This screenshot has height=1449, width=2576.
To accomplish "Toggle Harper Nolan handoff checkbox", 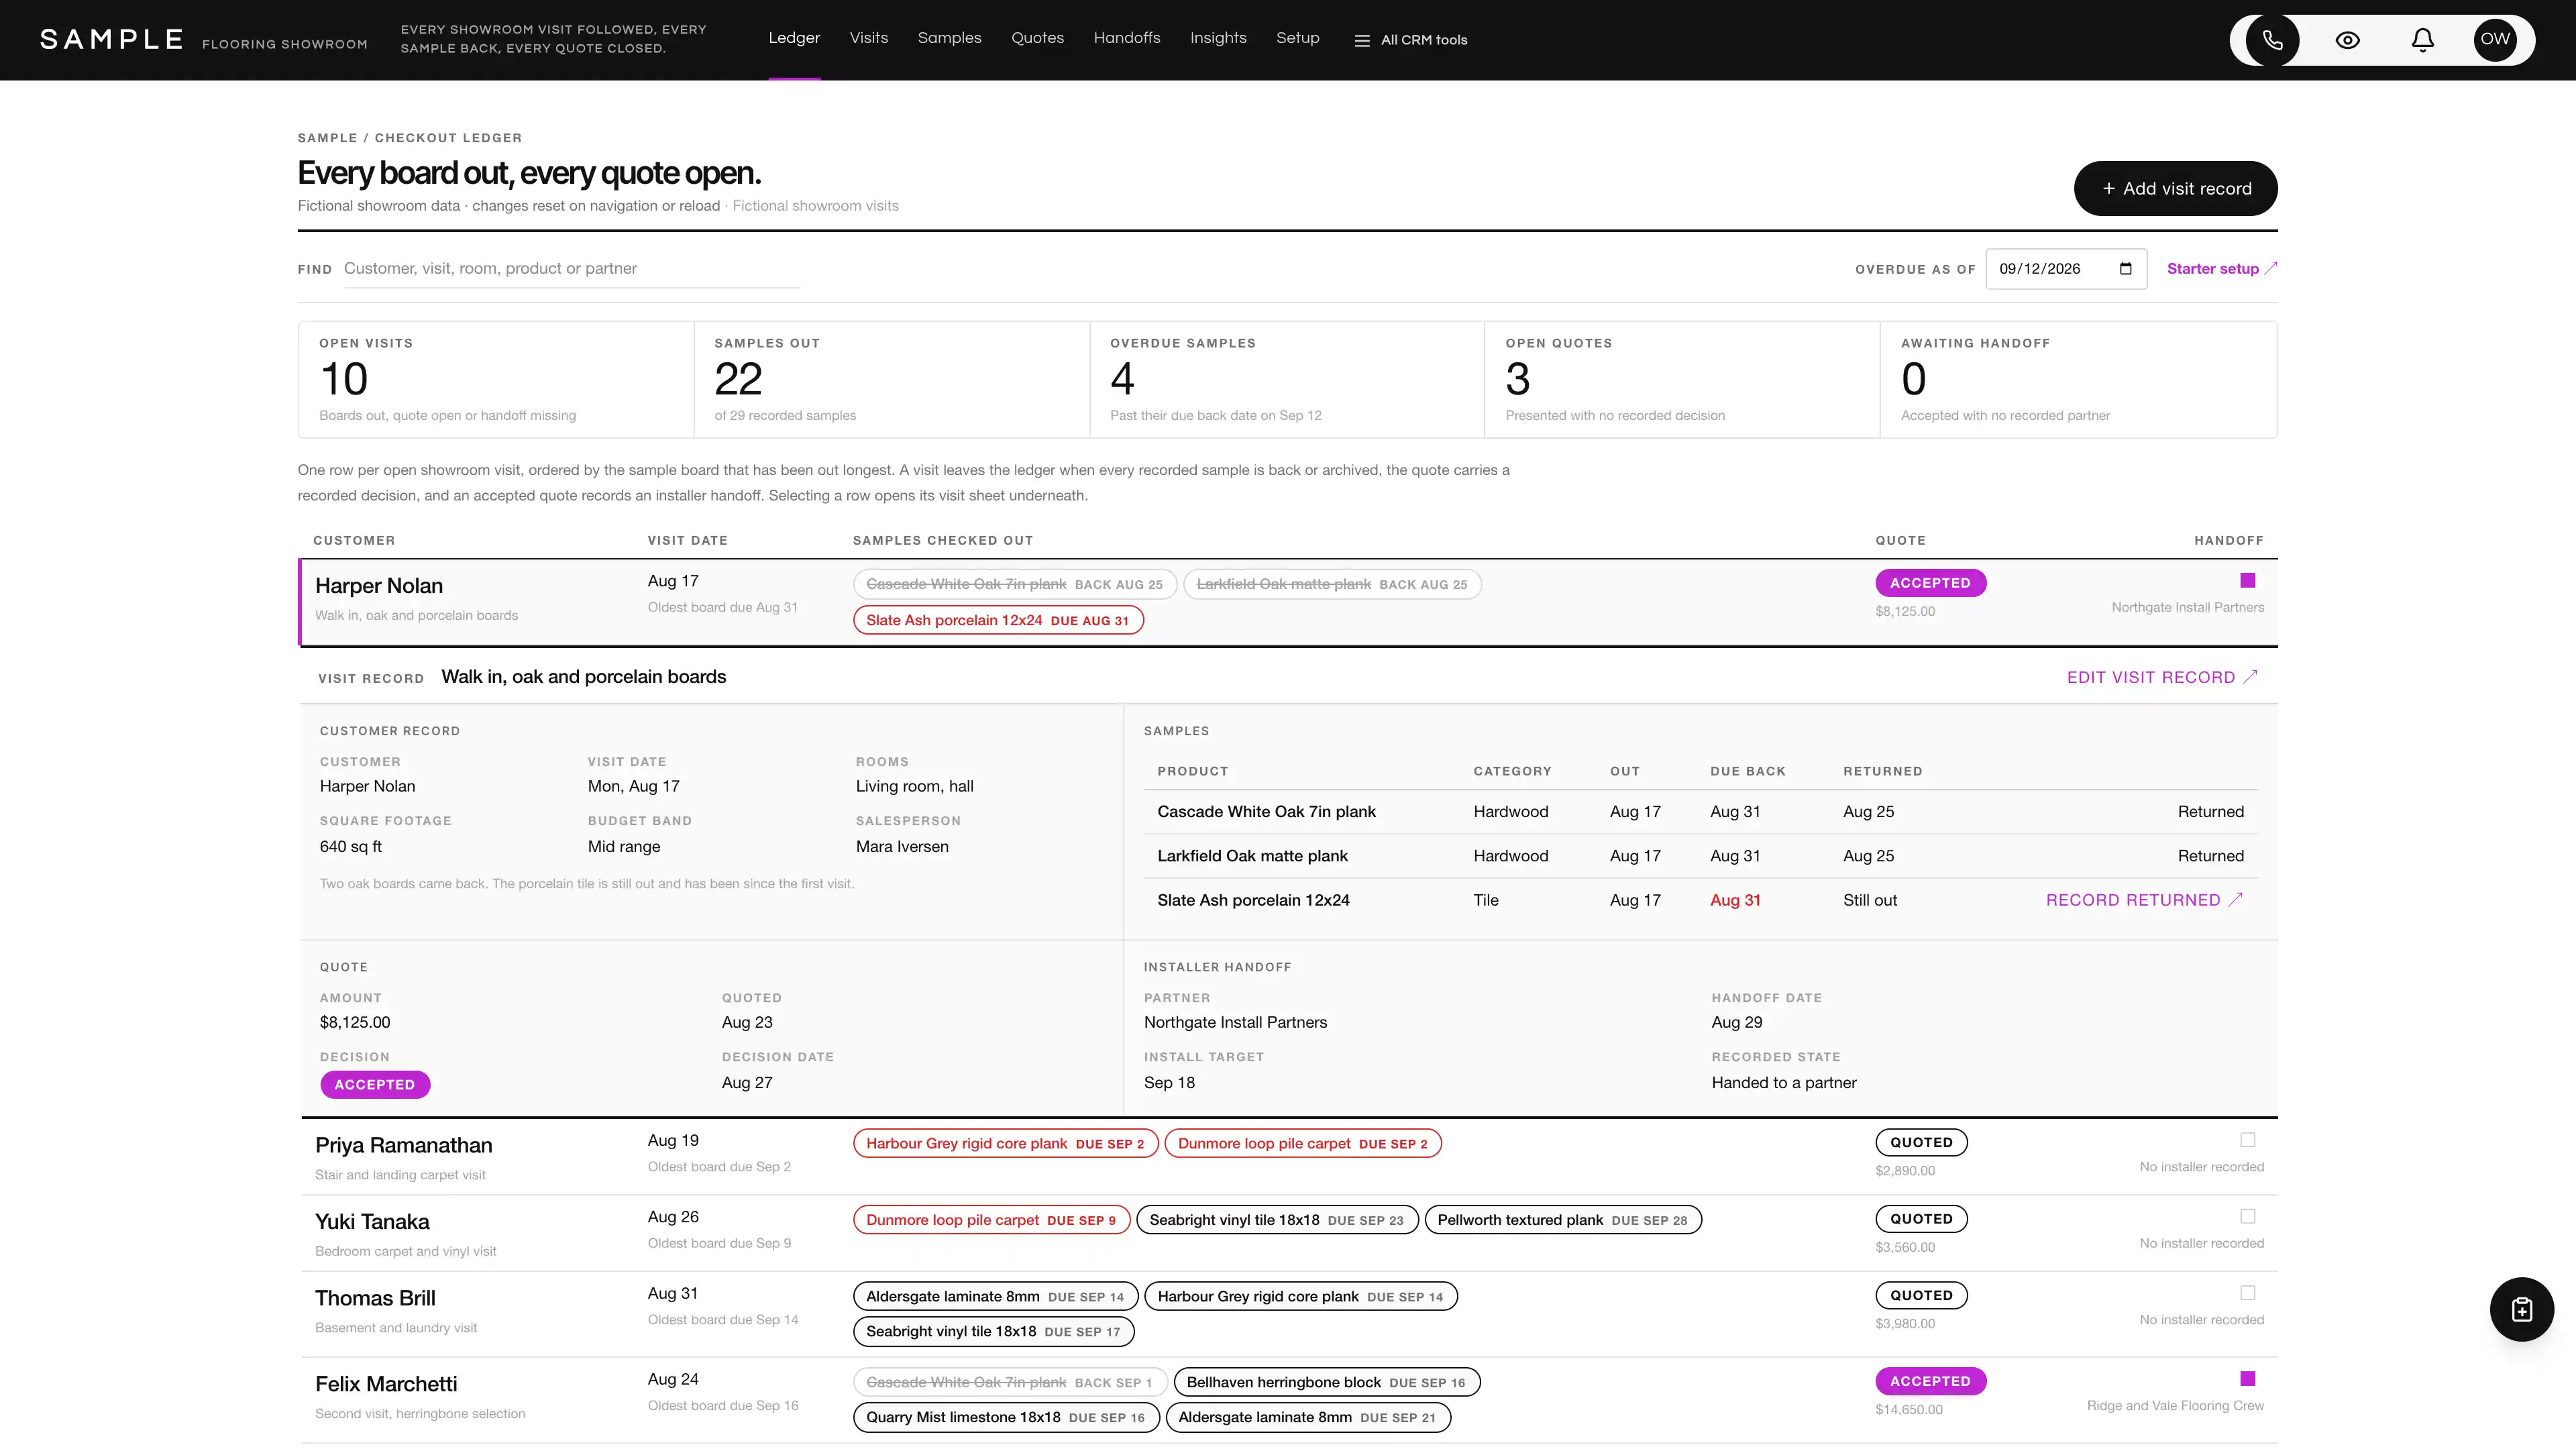I will [x=2247, y=580].
